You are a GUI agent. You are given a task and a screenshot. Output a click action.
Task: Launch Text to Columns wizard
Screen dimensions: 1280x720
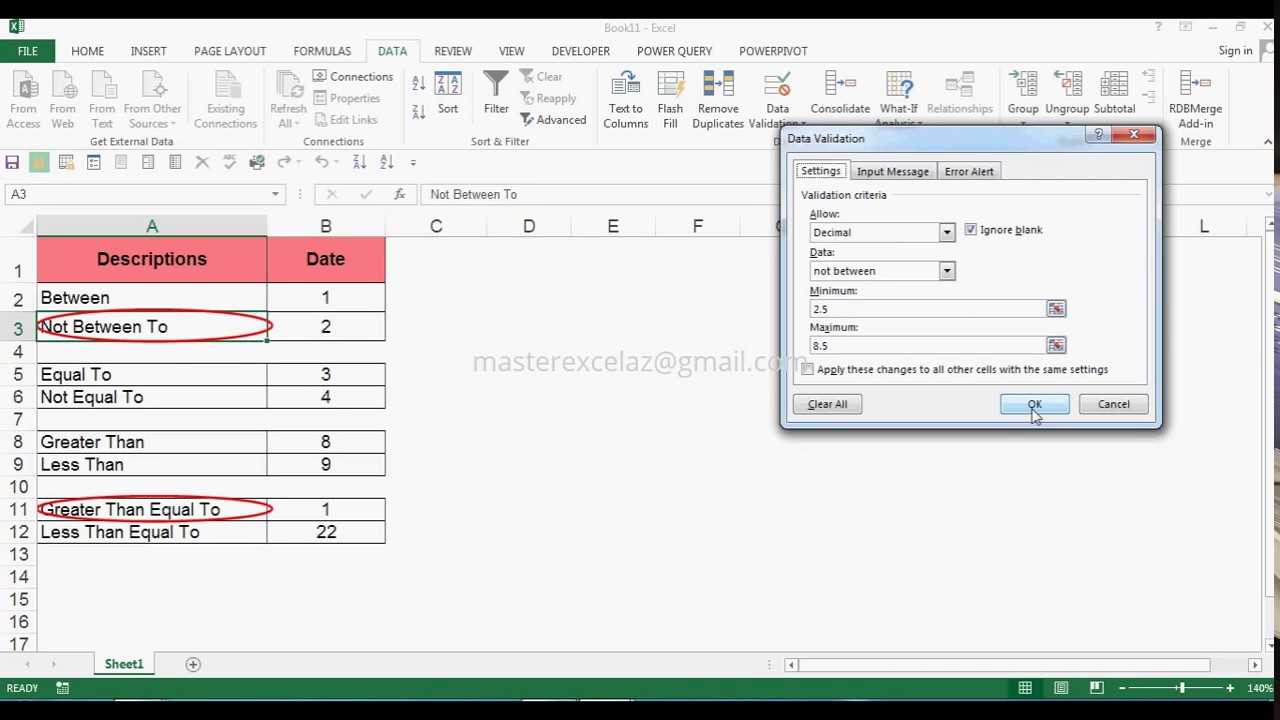click(x=626, y=100)
